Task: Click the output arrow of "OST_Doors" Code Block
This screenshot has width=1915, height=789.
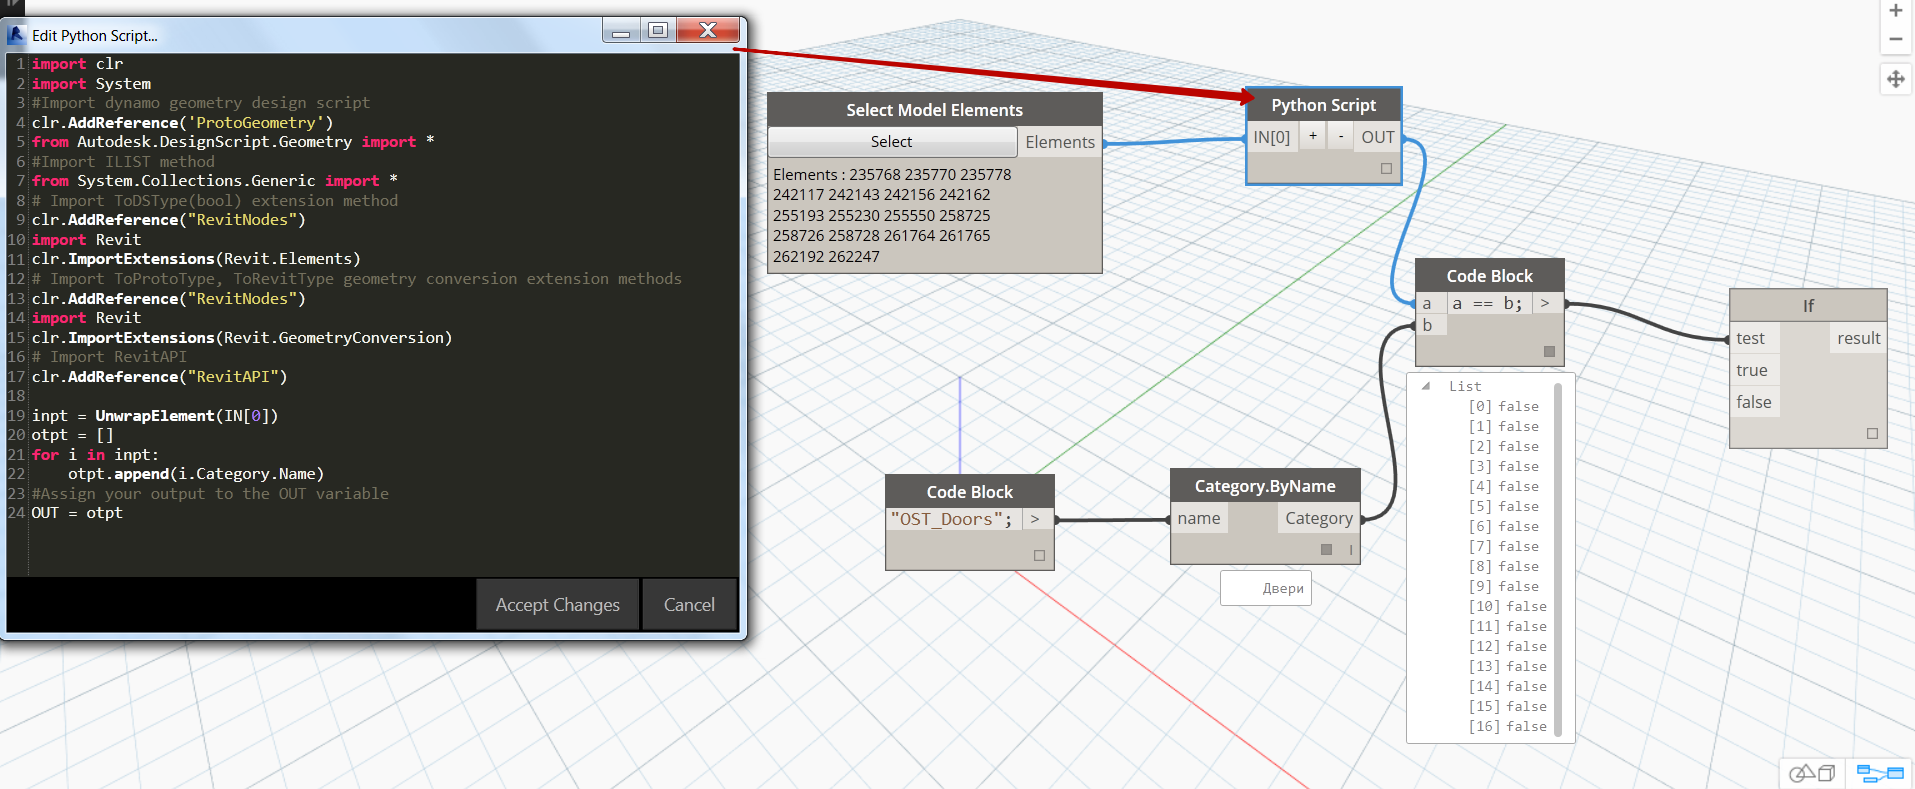Action: point(1035,519)
